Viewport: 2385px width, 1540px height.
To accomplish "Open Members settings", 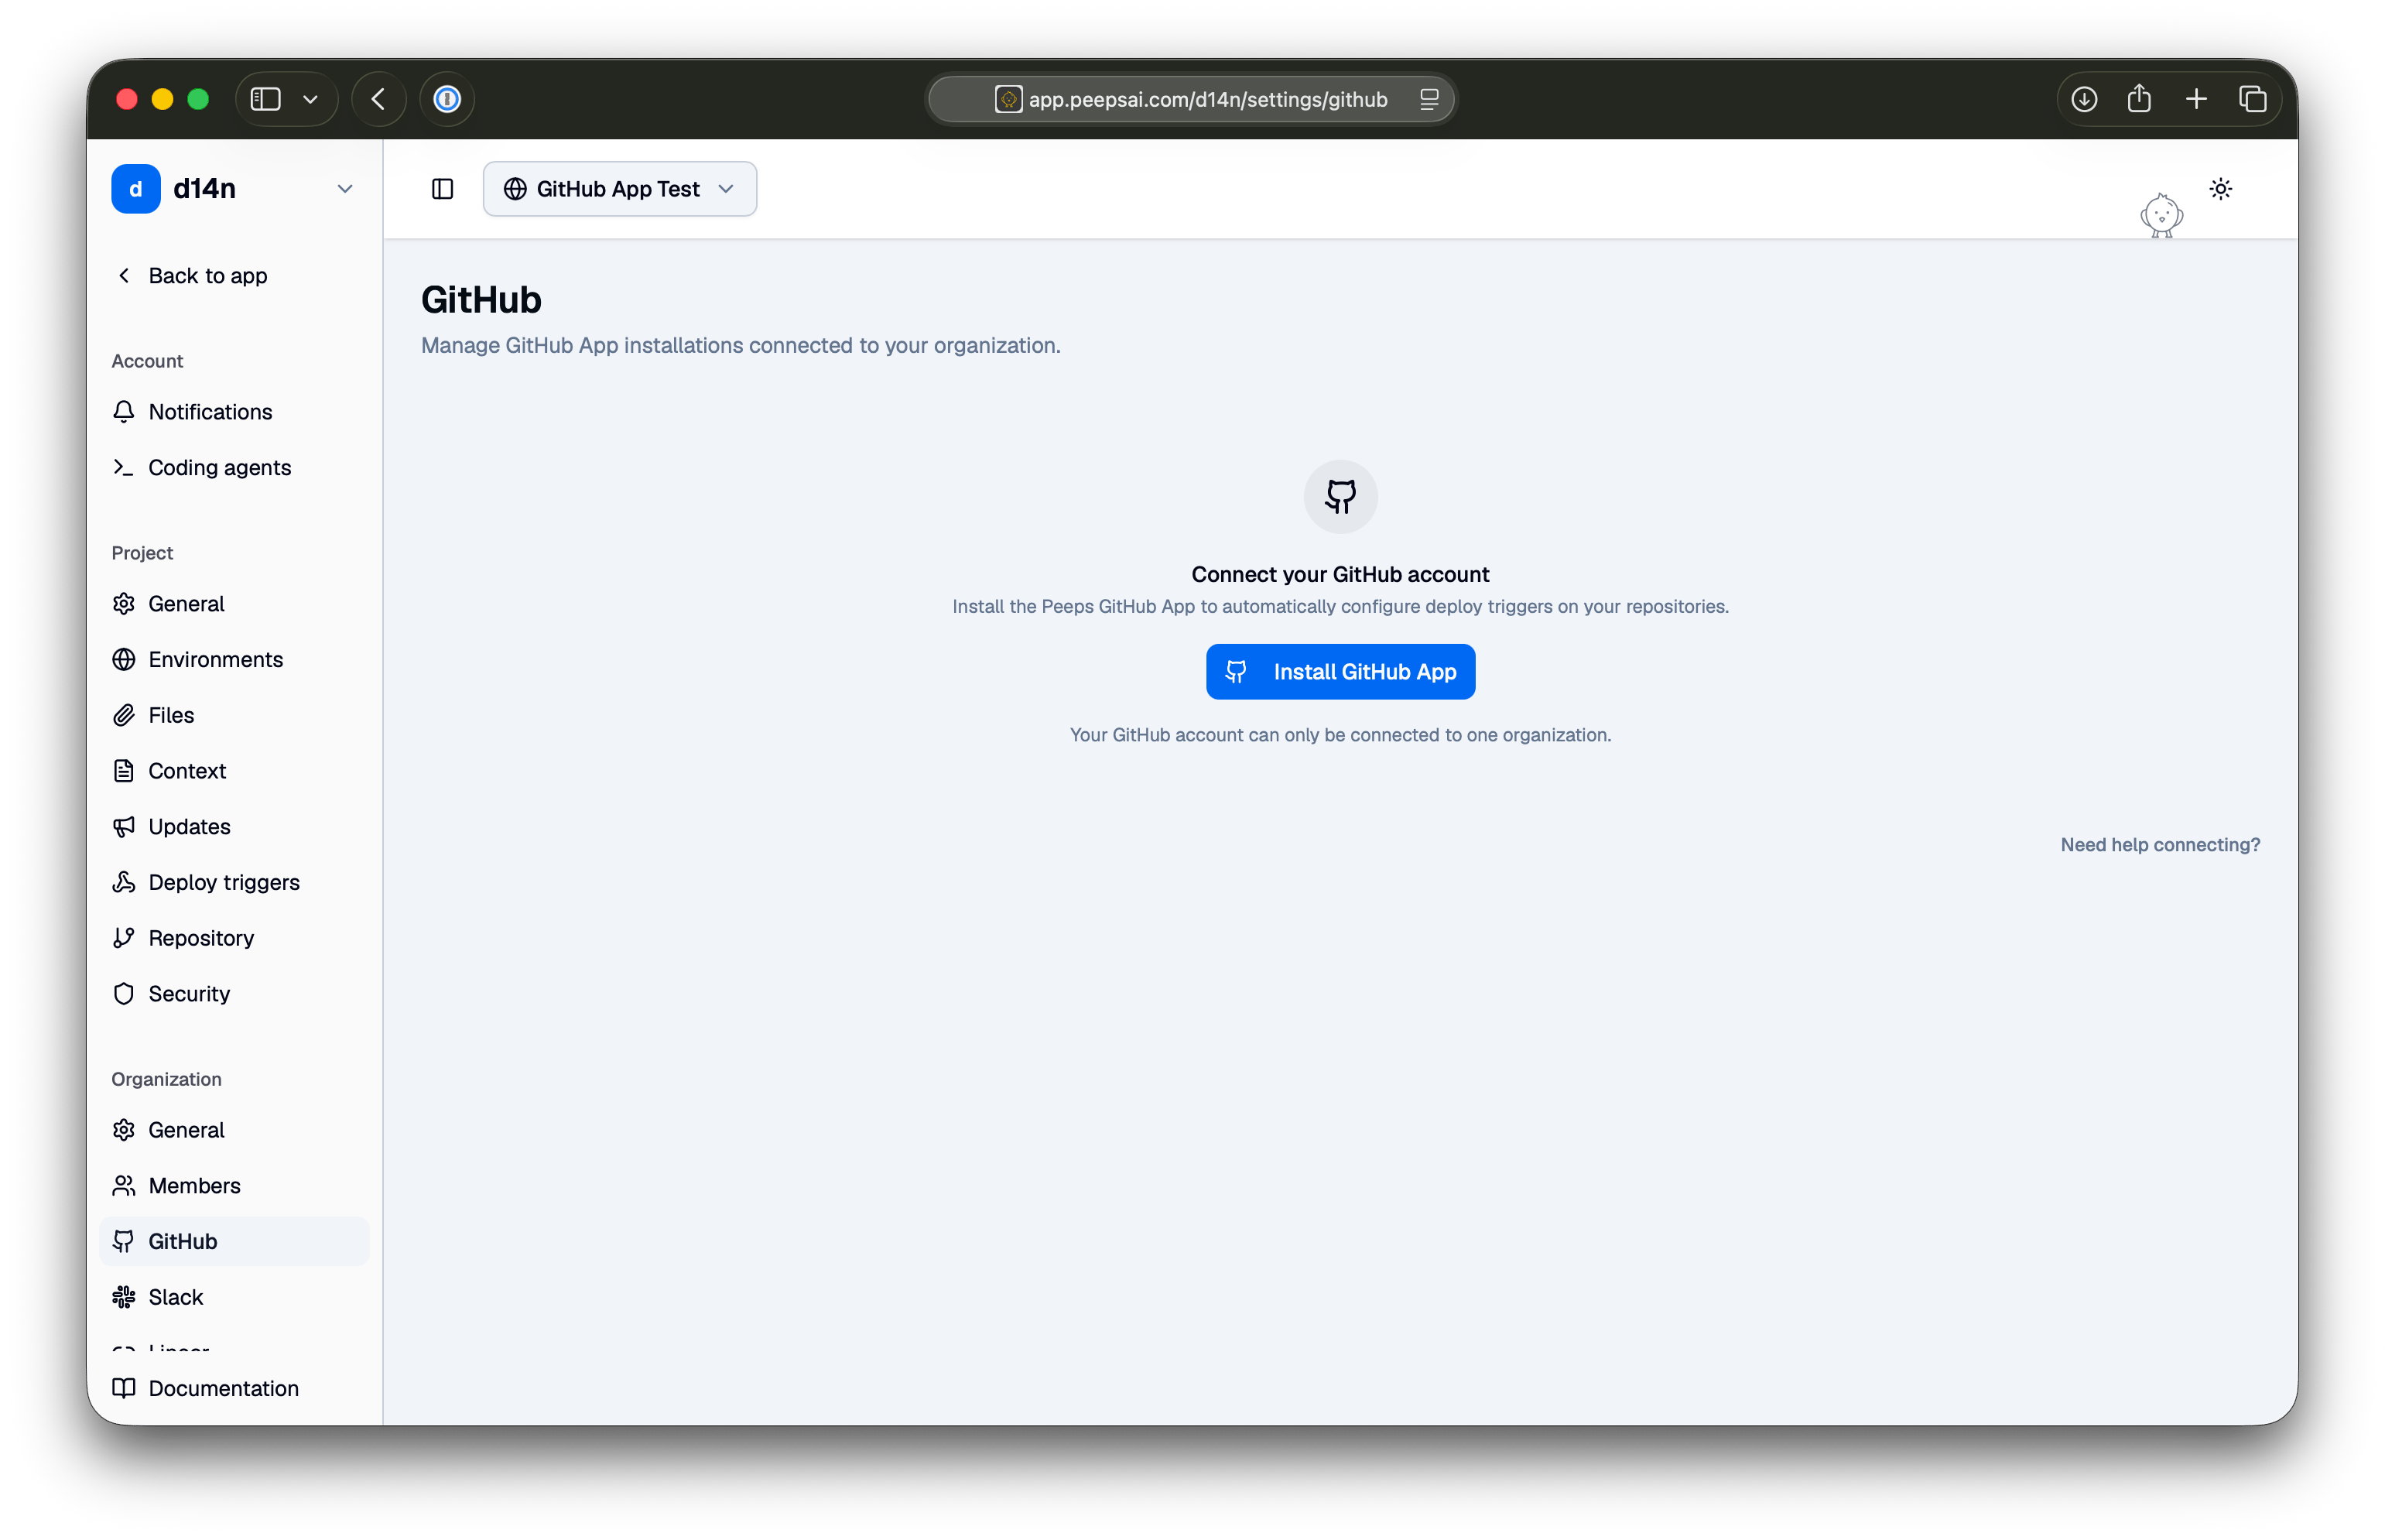I will (234, 1185).
